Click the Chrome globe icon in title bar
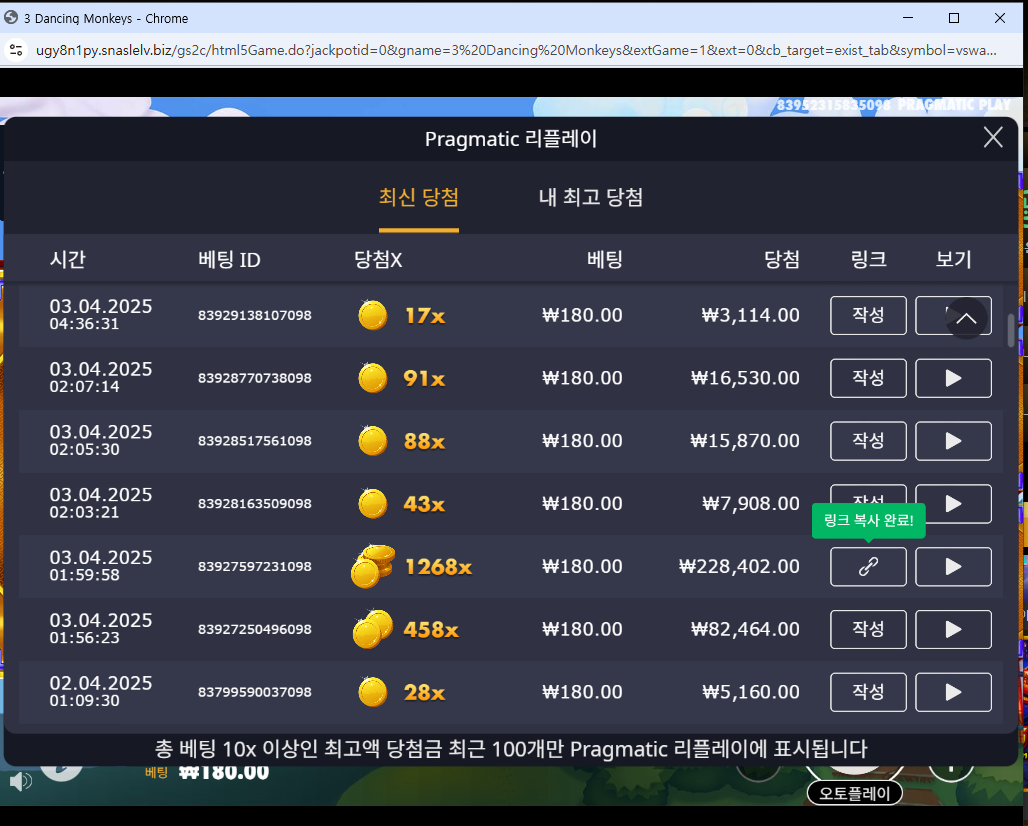 tap(11, 18)
